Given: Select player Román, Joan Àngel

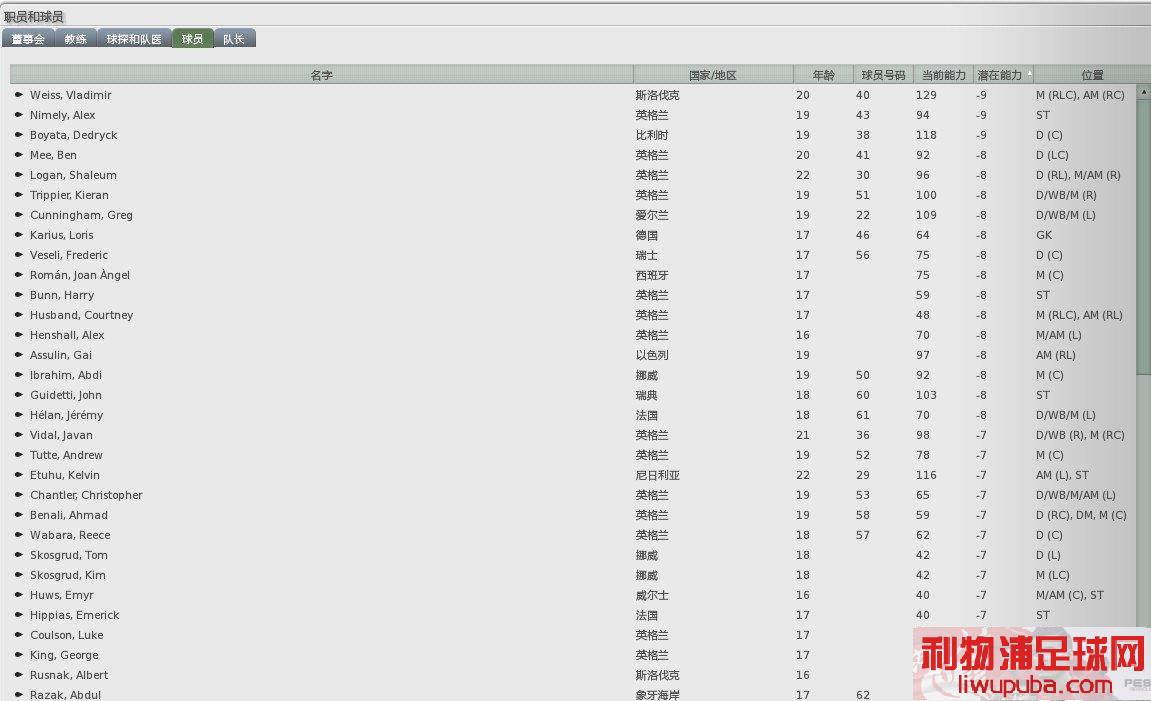Looking at the screenshot, I should click(x=80, y=275).
